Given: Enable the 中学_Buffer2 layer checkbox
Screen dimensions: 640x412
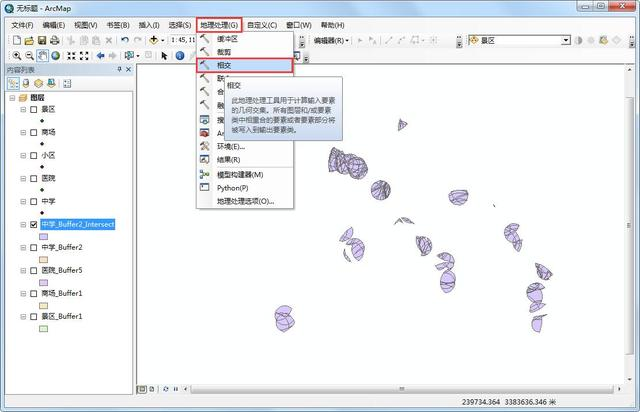Looking at the screenshot, I should (x=33, y=247).
